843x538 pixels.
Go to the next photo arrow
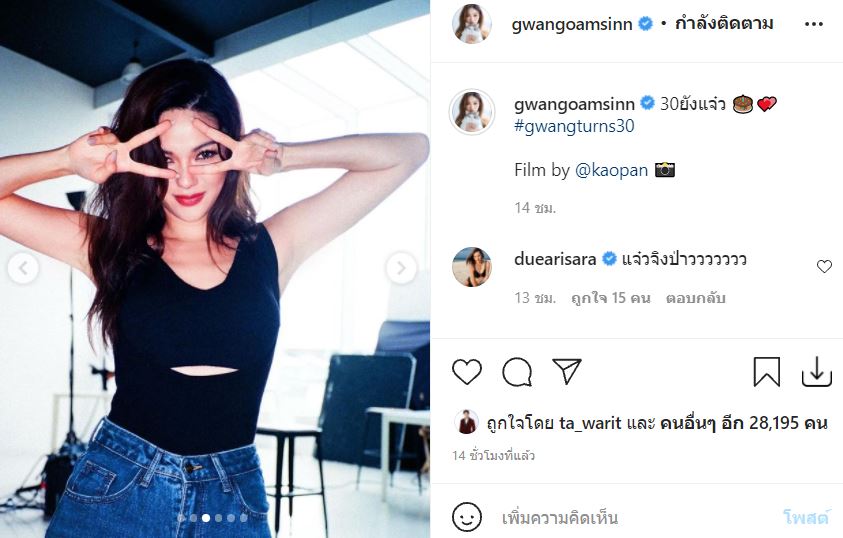(400, 268)
